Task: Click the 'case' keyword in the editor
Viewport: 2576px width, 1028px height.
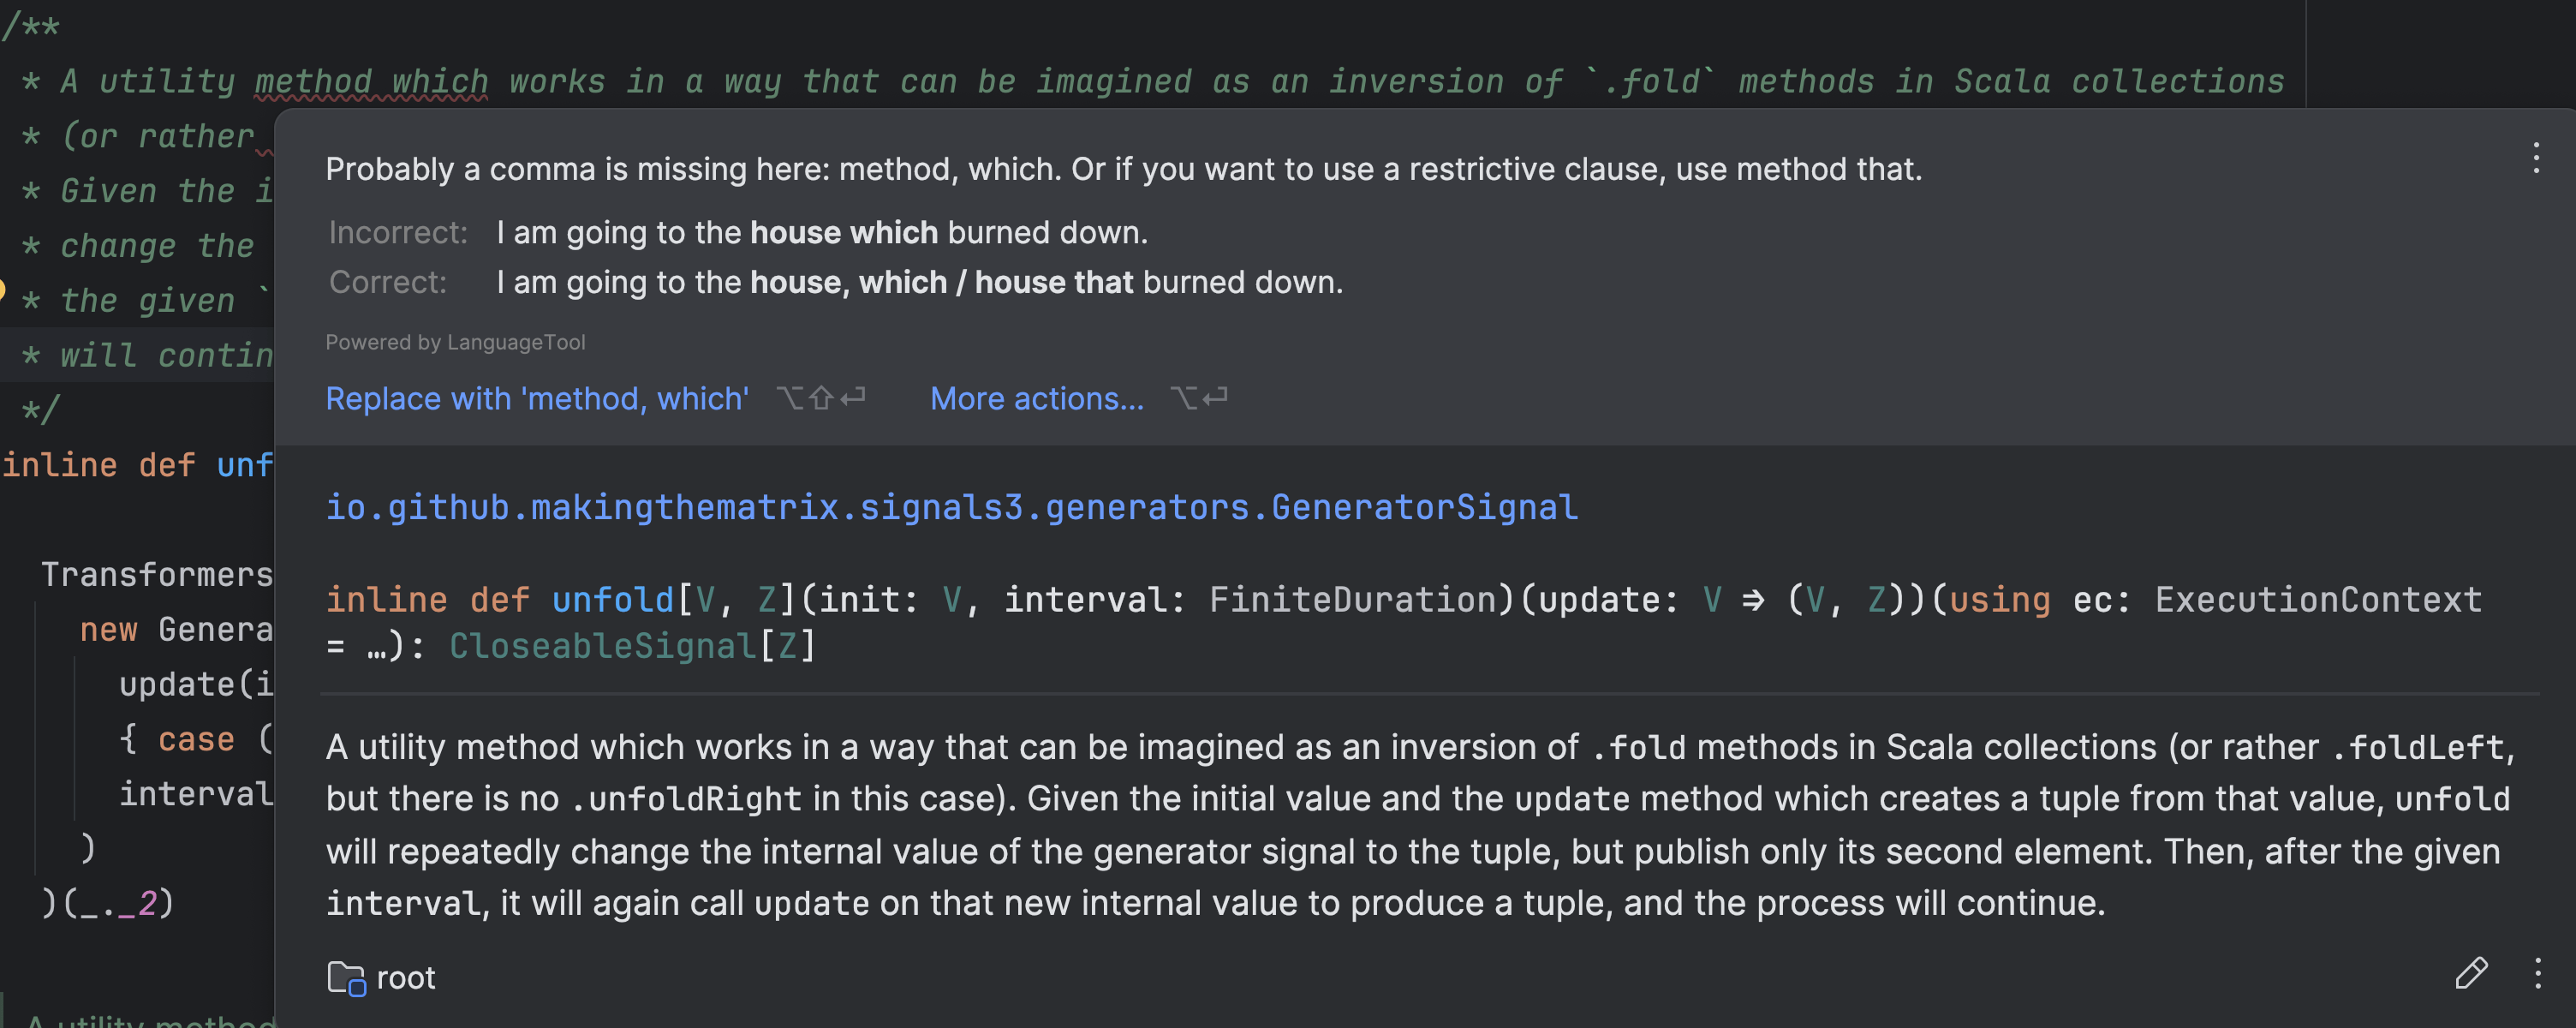Action: (196, 739)
